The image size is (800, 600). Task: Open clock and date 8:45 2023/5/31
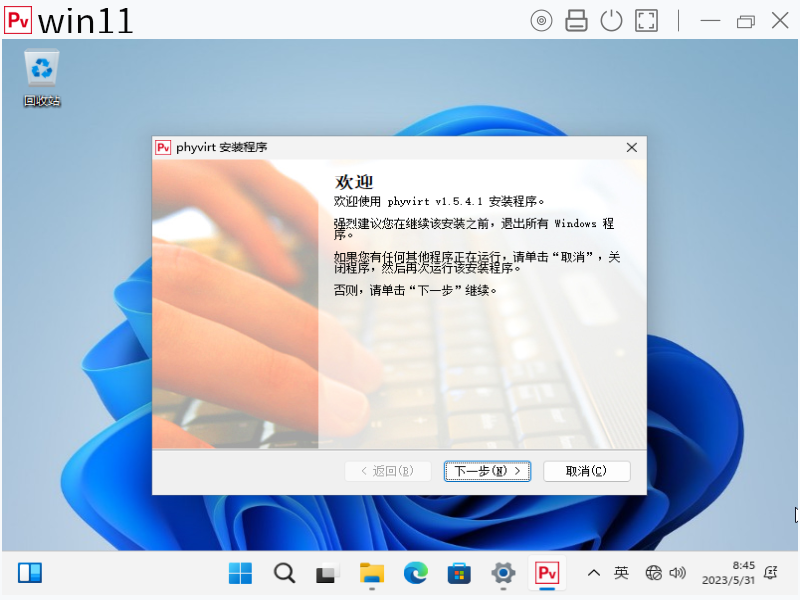point(728,572)
